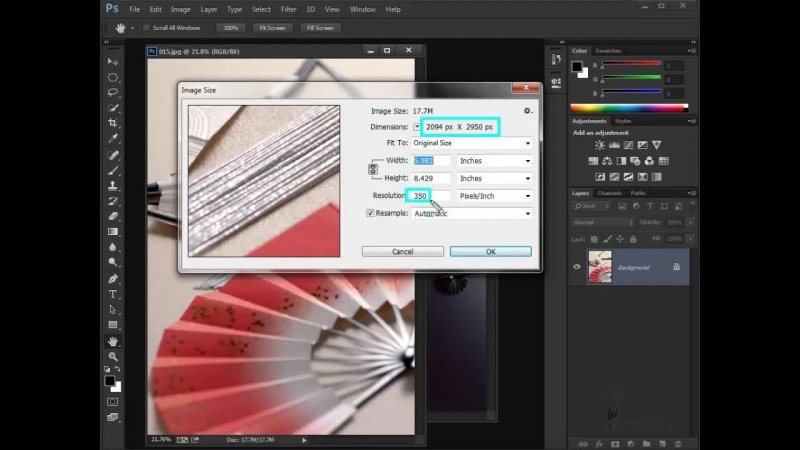The image size is (800, 450).
Task: Click the constrain proportions chain link icon
Action: coord(373,169)
